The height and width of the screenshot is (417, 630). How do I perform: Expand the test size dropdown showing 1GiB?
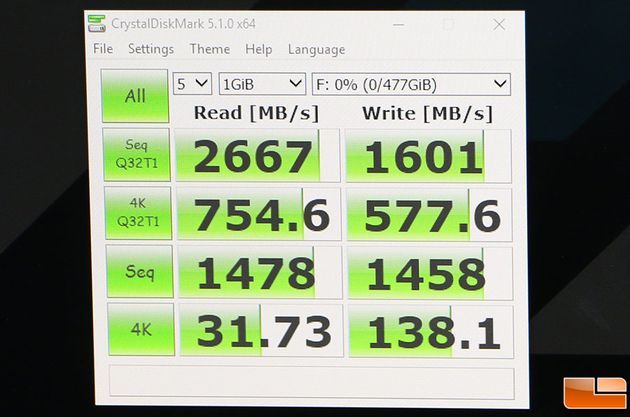262,84
